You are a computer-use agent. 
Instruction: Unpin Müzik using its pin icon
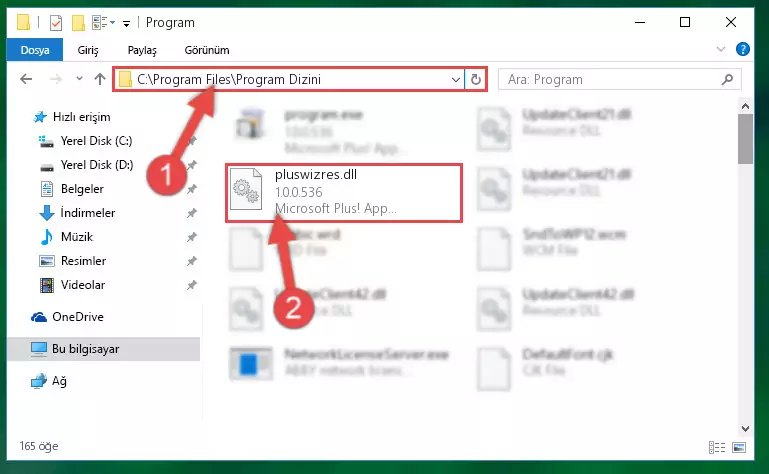[x=192, y=237]
